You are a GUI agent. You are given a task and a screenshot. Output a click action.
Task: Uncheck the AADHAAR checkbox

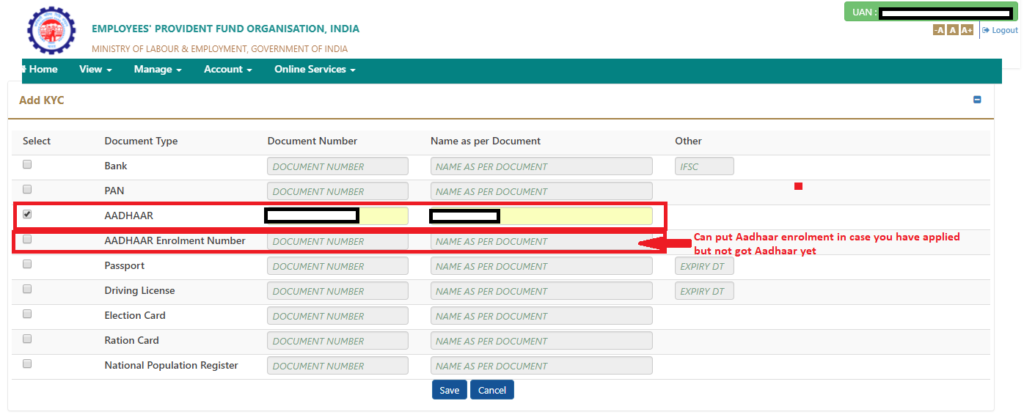(27, 214)
